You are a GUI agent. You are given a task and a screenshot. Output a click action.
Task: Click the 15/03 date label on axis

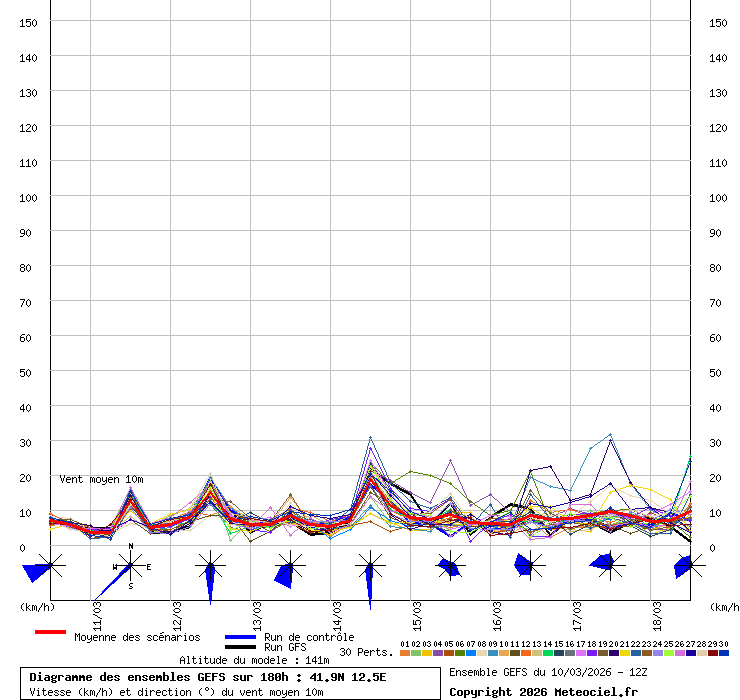coord(415,610)
